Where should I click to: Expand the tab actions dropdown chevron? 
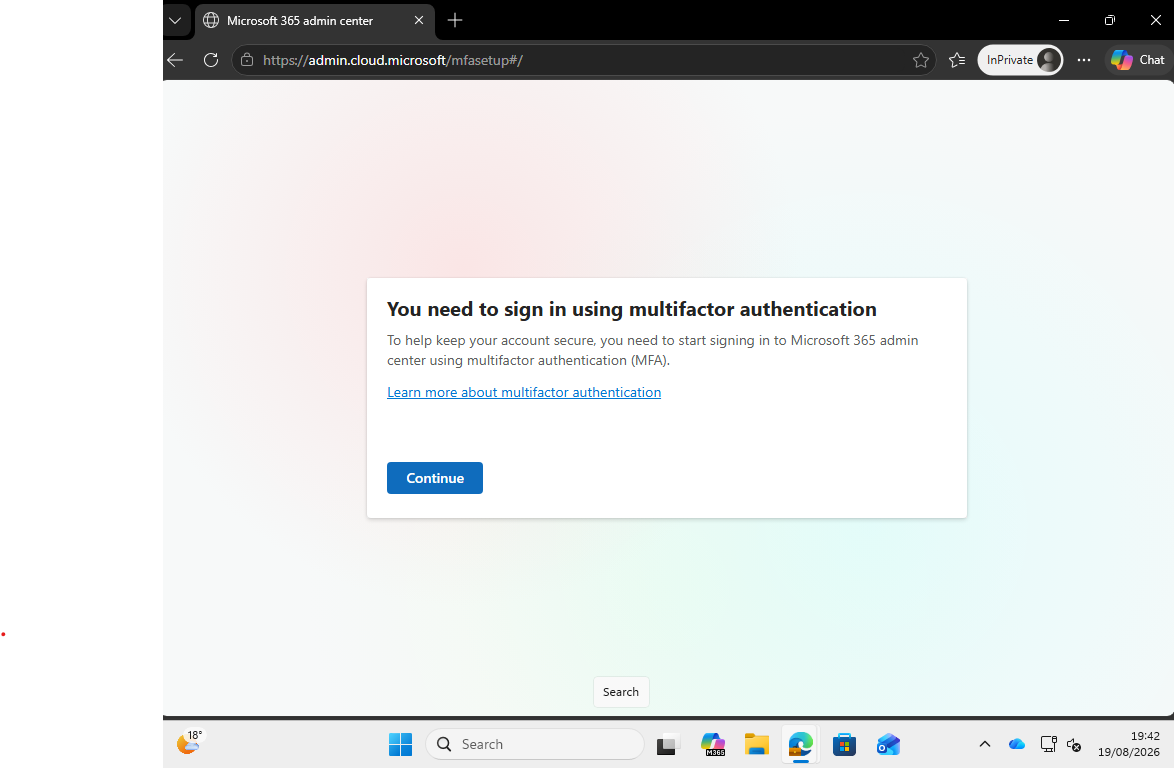(175, 20)
